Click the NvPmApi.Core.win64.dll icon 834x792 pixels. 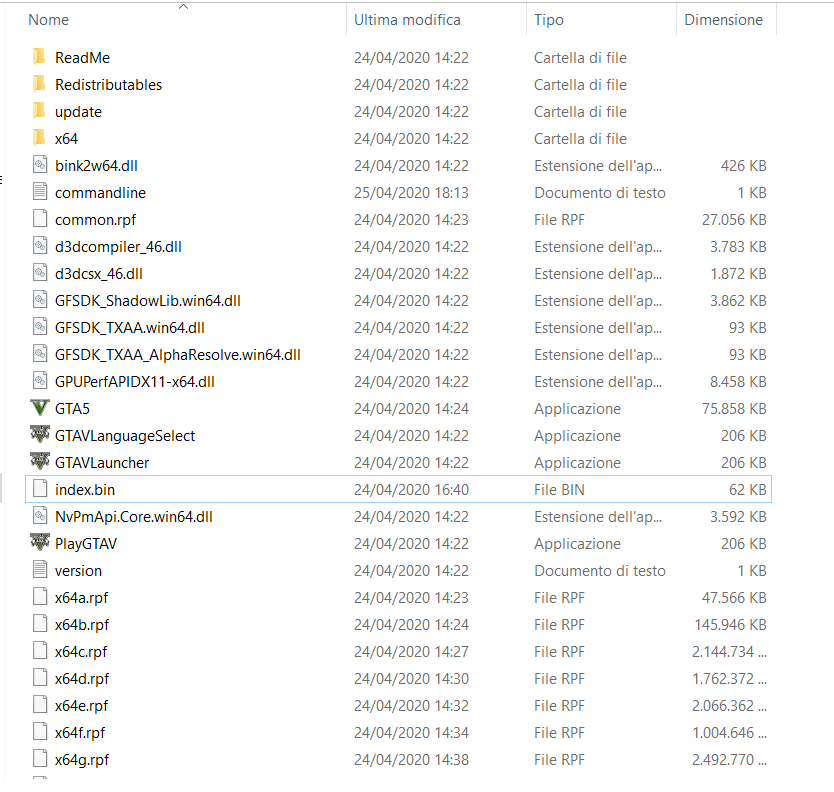click(x=40, y=516)
